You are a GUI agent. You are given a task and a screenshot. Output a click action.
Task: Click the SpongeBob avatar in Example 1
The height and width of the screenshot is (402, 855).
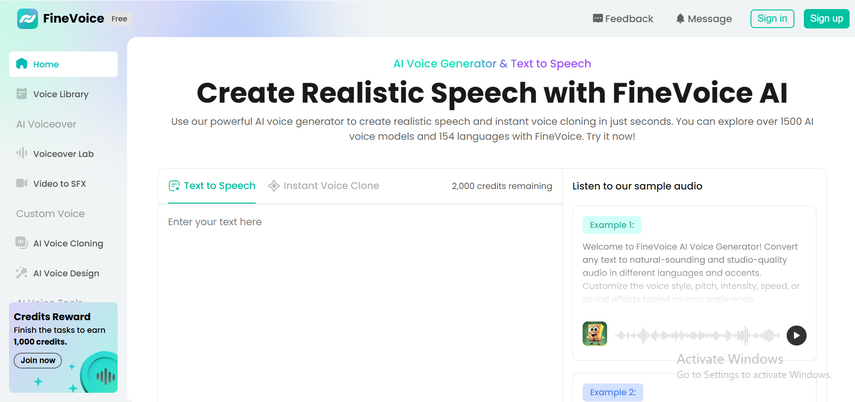[594, 334]
